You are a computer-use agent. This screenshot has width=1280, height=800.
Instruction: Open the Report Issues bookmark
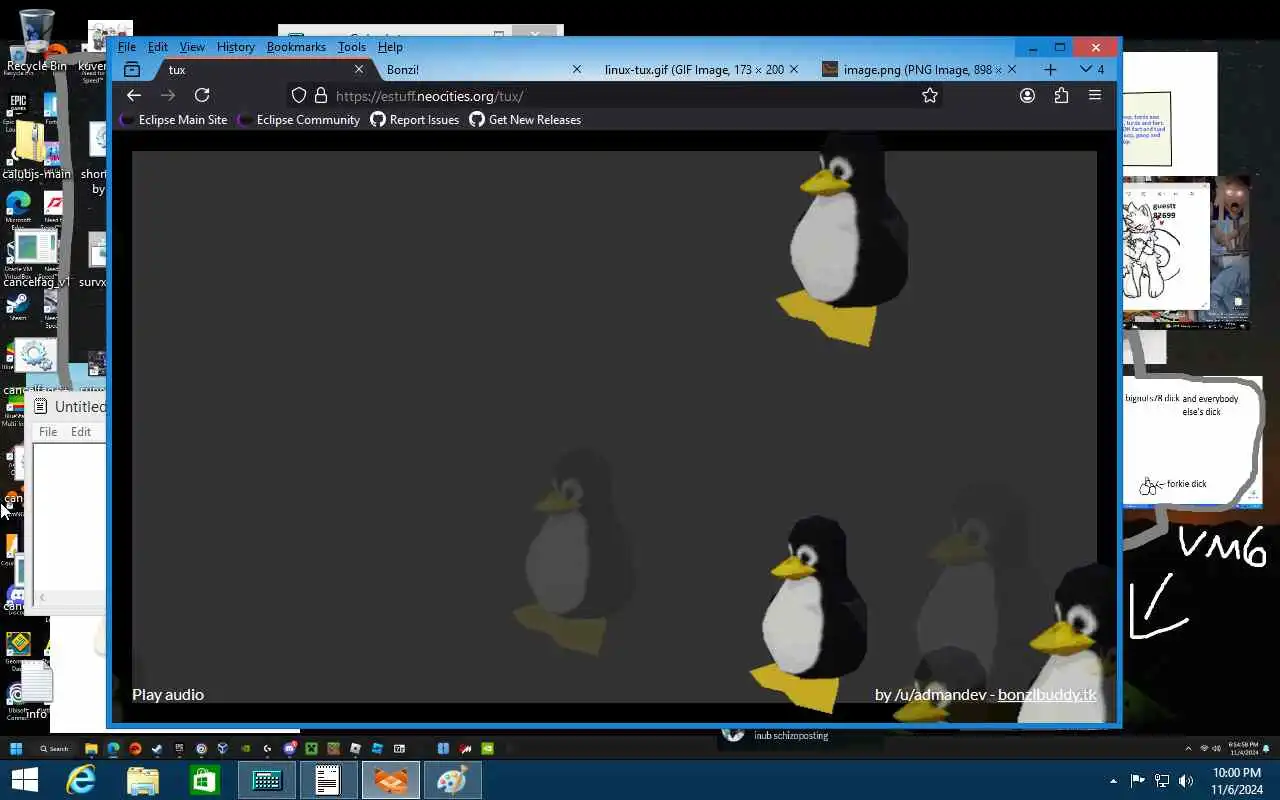pos(415,120)
